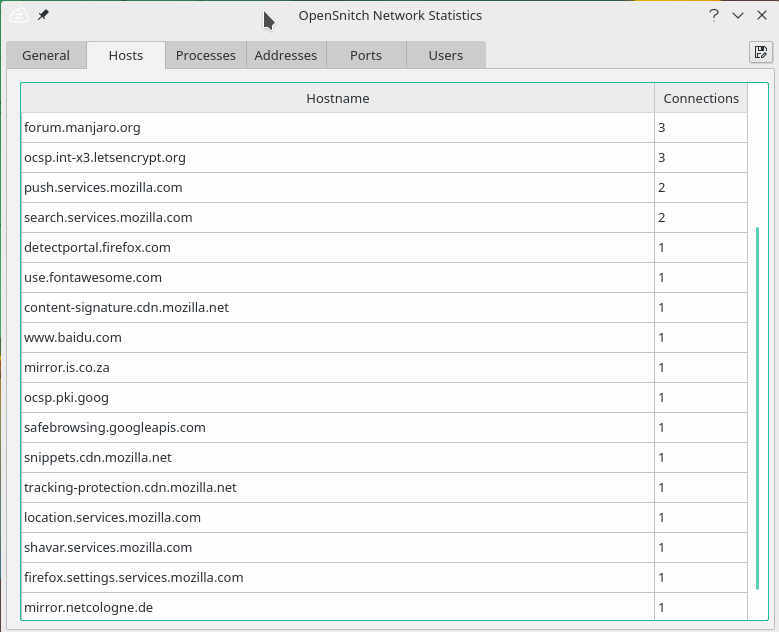Select ocsp.int-x3.letsencrypt.org hostname

[105, 158]
